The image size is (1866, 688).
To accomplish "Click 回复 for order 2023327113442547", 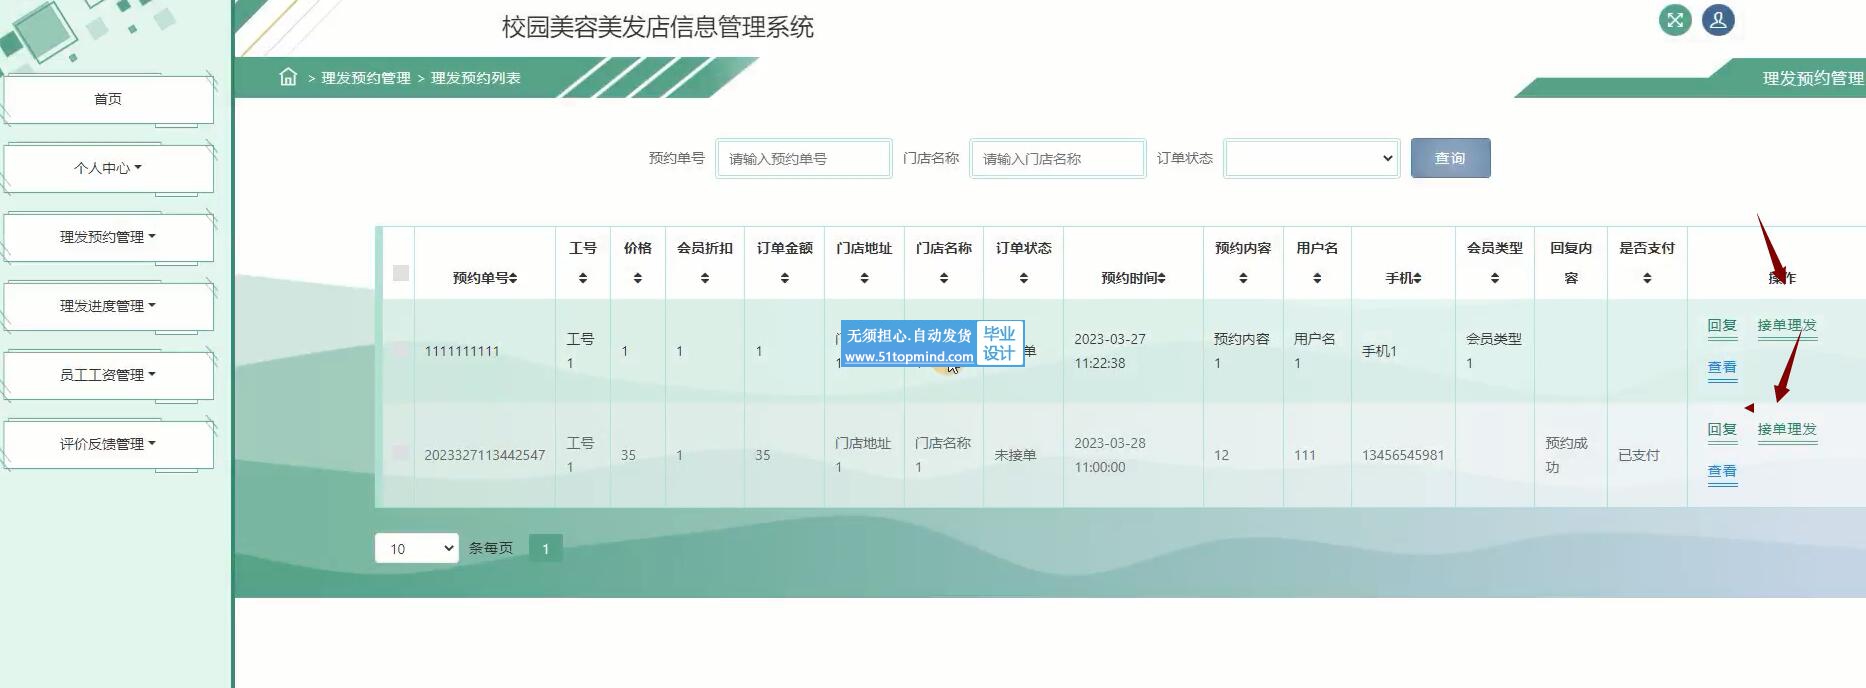I will (1722, 429).
